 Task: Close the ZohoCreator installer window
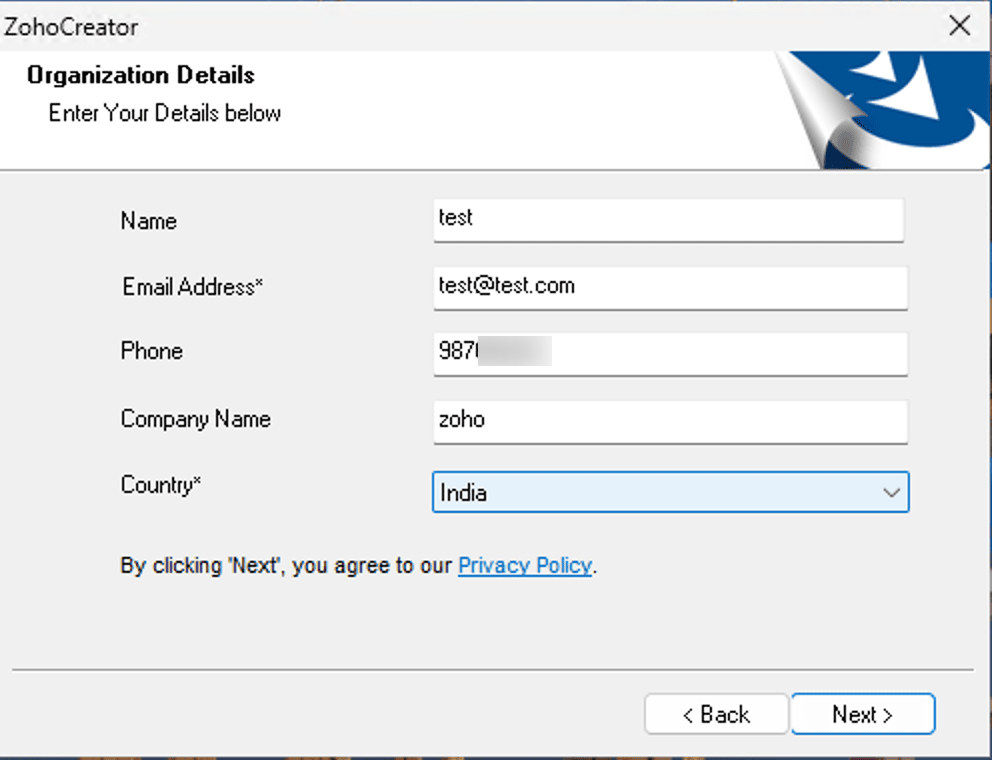959,26
